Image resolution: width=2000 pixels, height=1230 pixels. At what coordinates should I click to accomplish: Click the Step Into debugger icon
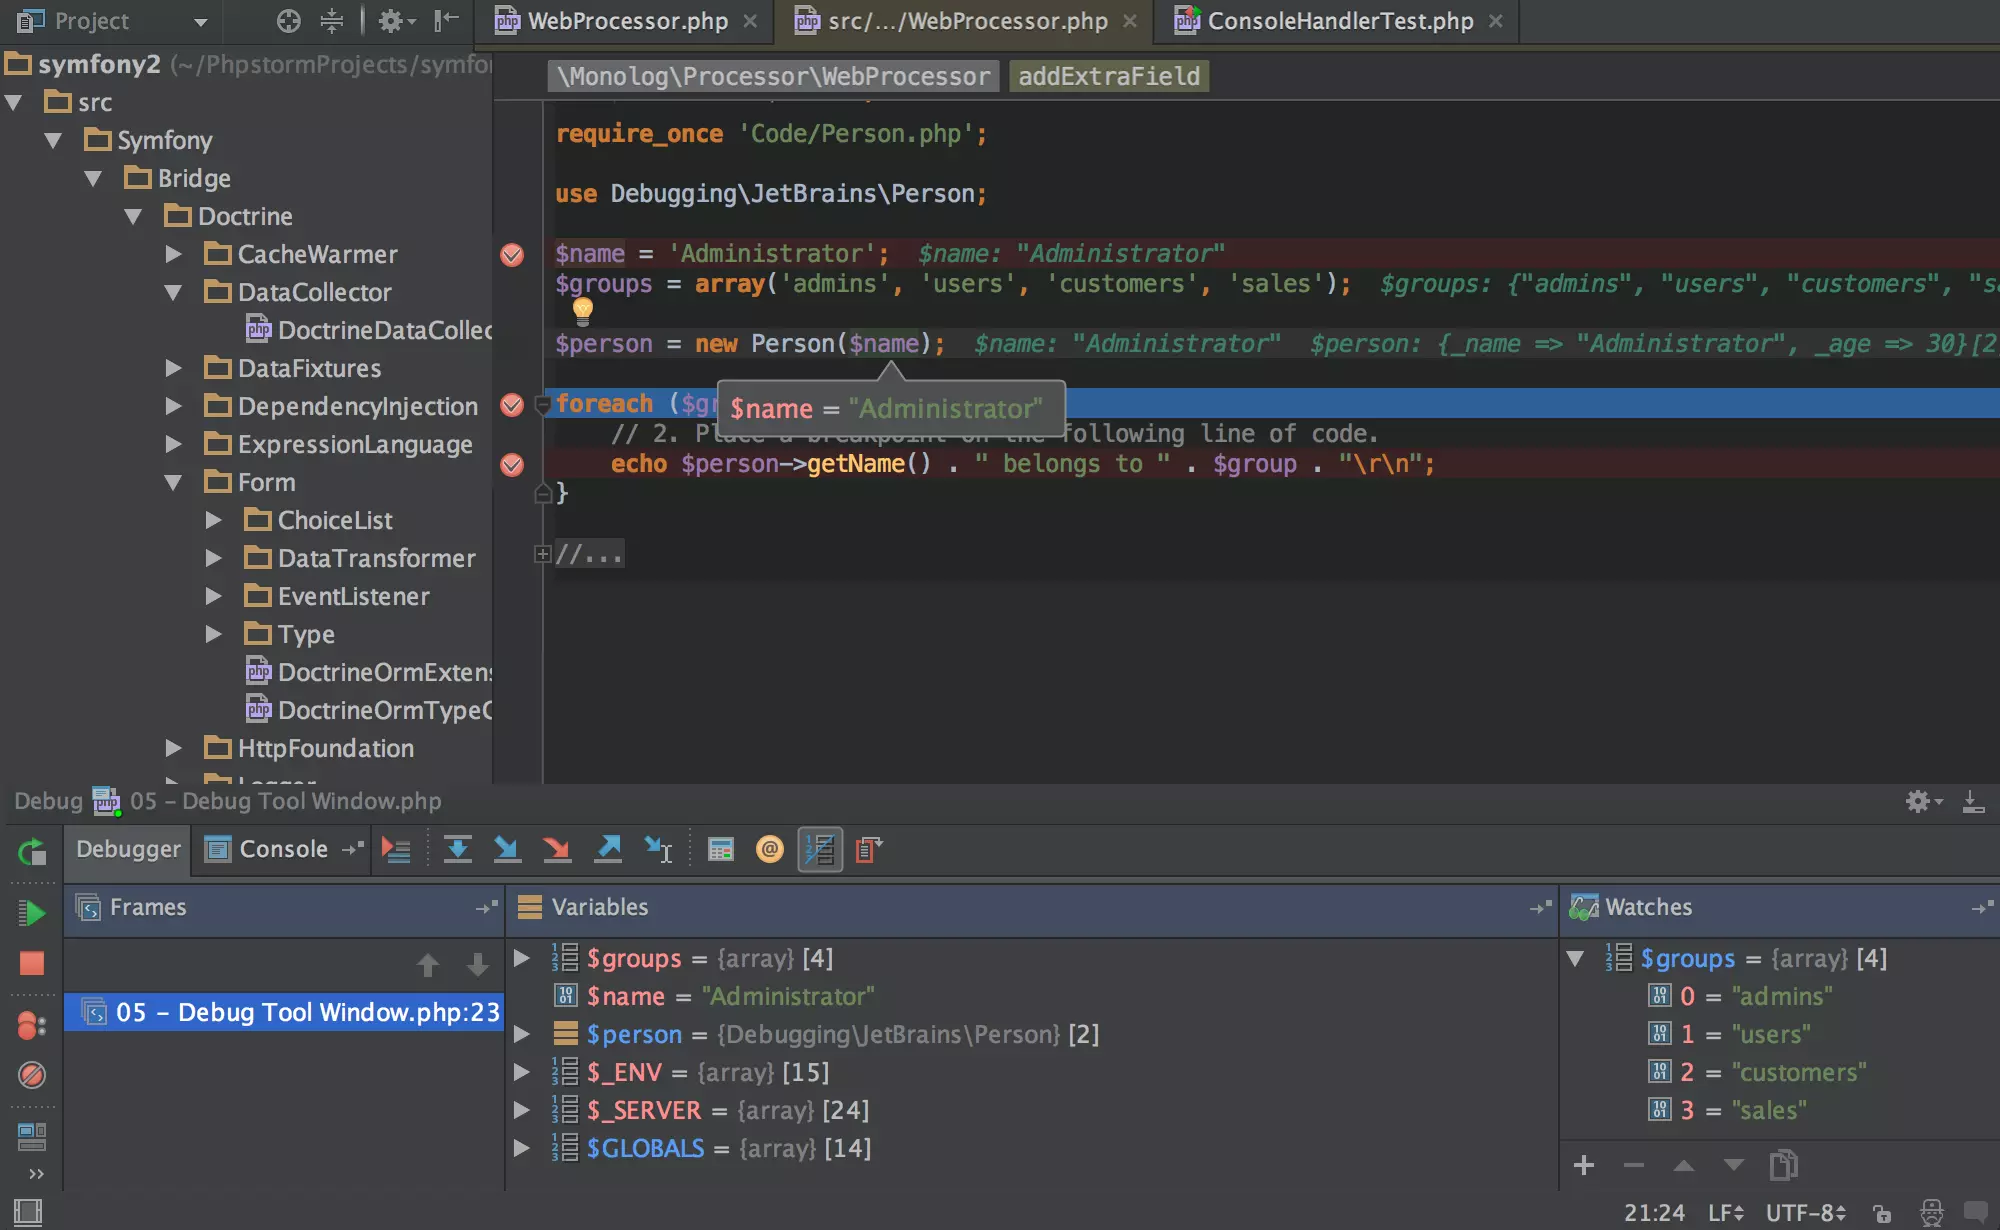509,849
